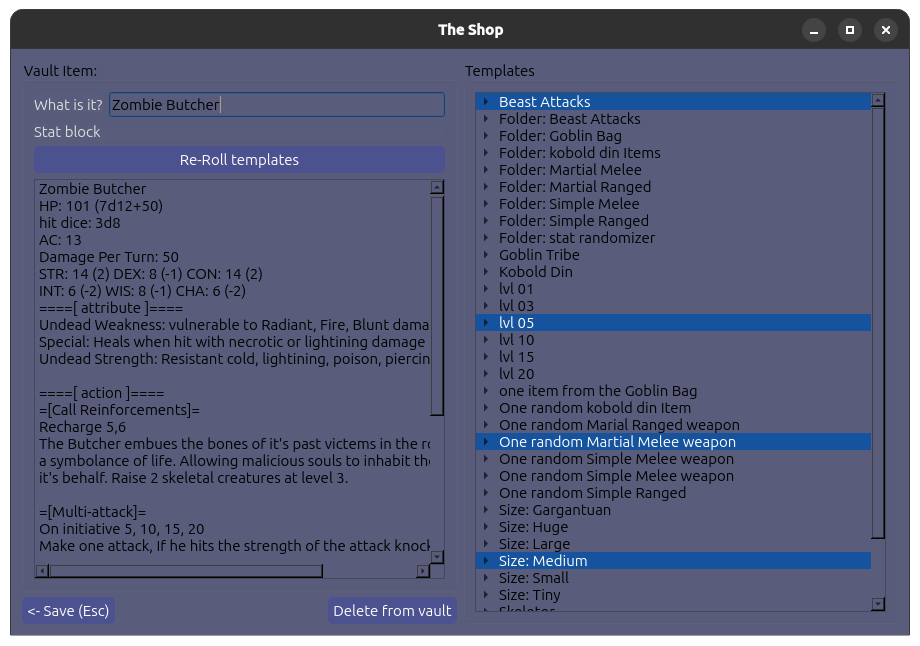Viewport: 920px width, 646px height.
Task: Click stat block scroll up arrow
Action: point(437,187)
